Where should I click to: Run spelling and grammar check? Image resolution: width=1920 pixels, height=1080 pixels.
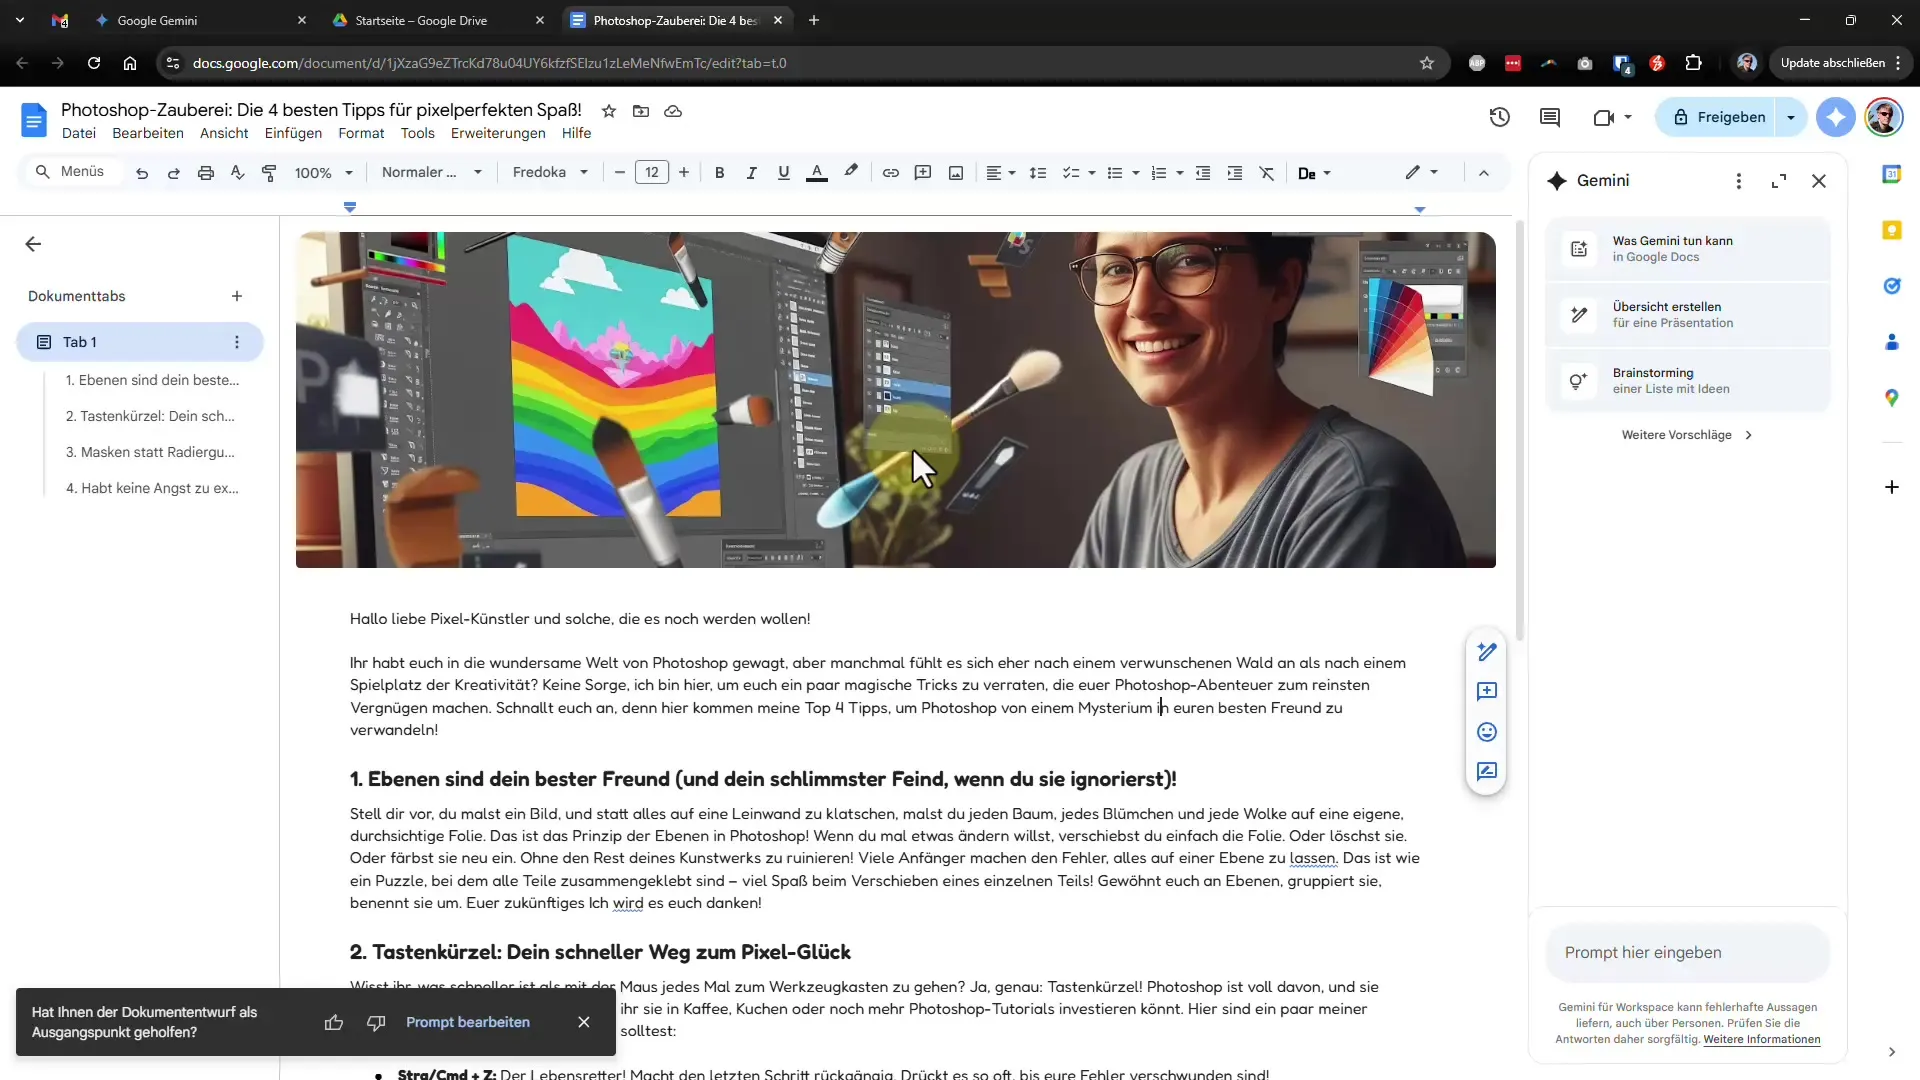pyautogui.click(x=237, y=173)
